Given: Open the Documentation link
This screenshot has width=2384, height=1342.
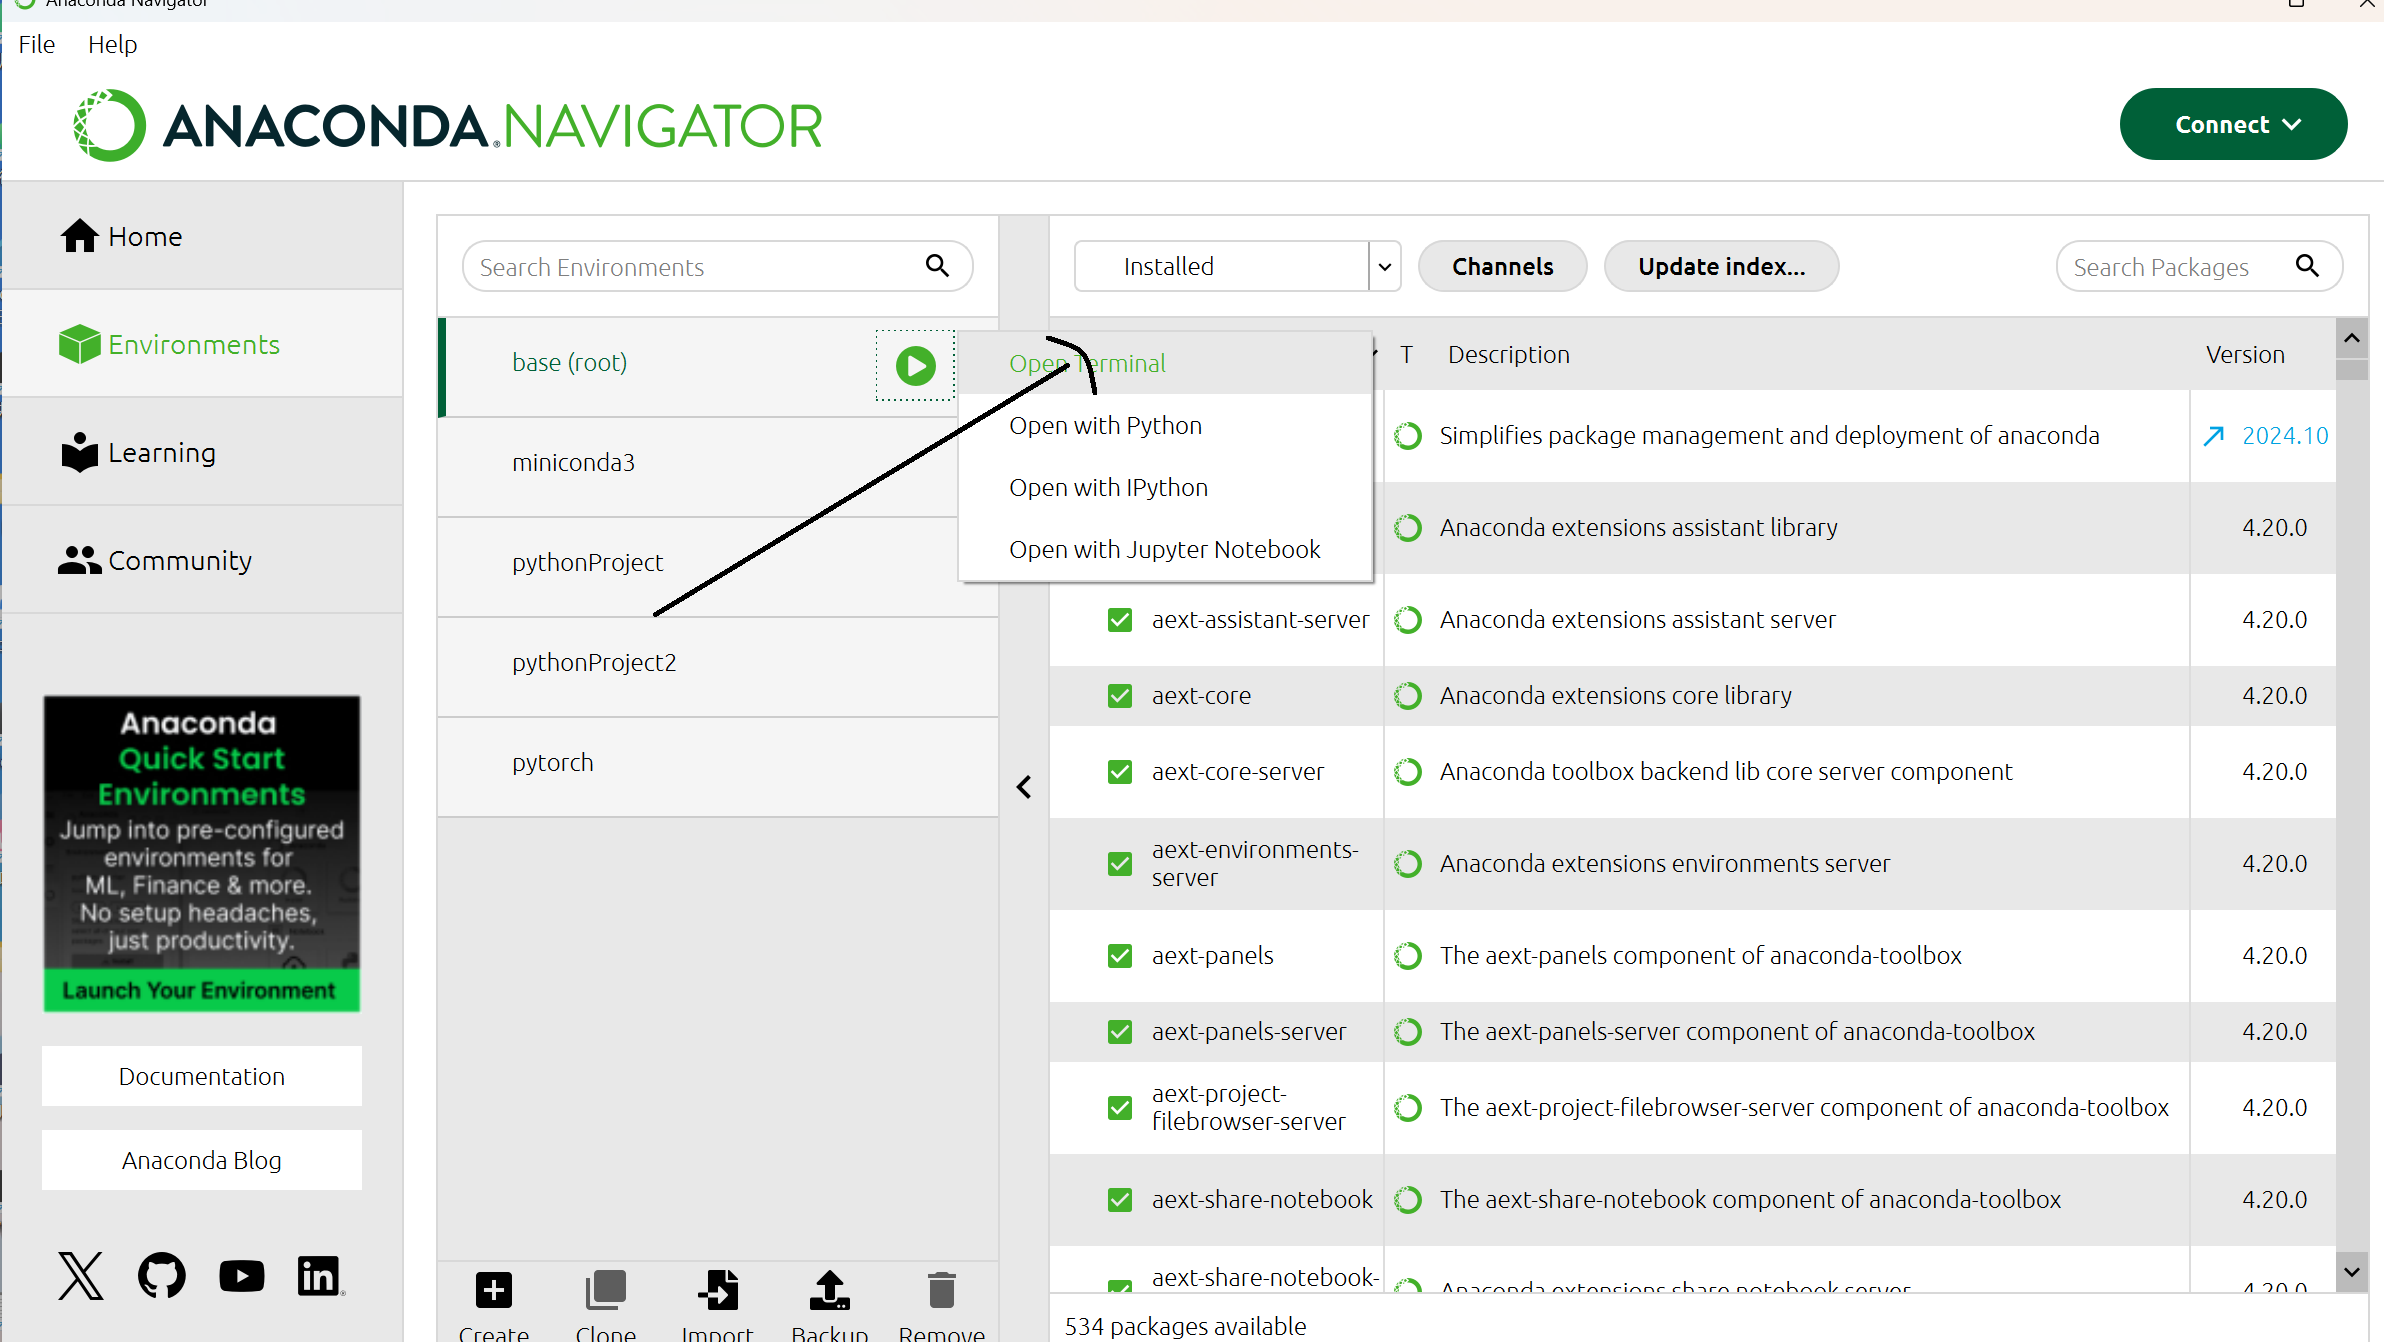Looking at the screenshot, I should pyautogui.click(x=202, y=1076).
